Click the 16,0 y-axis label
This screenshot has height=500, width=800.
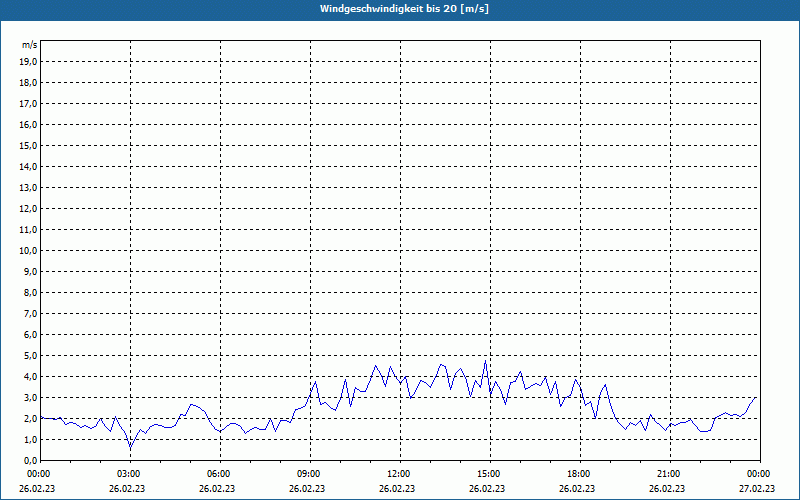point(28,124)
